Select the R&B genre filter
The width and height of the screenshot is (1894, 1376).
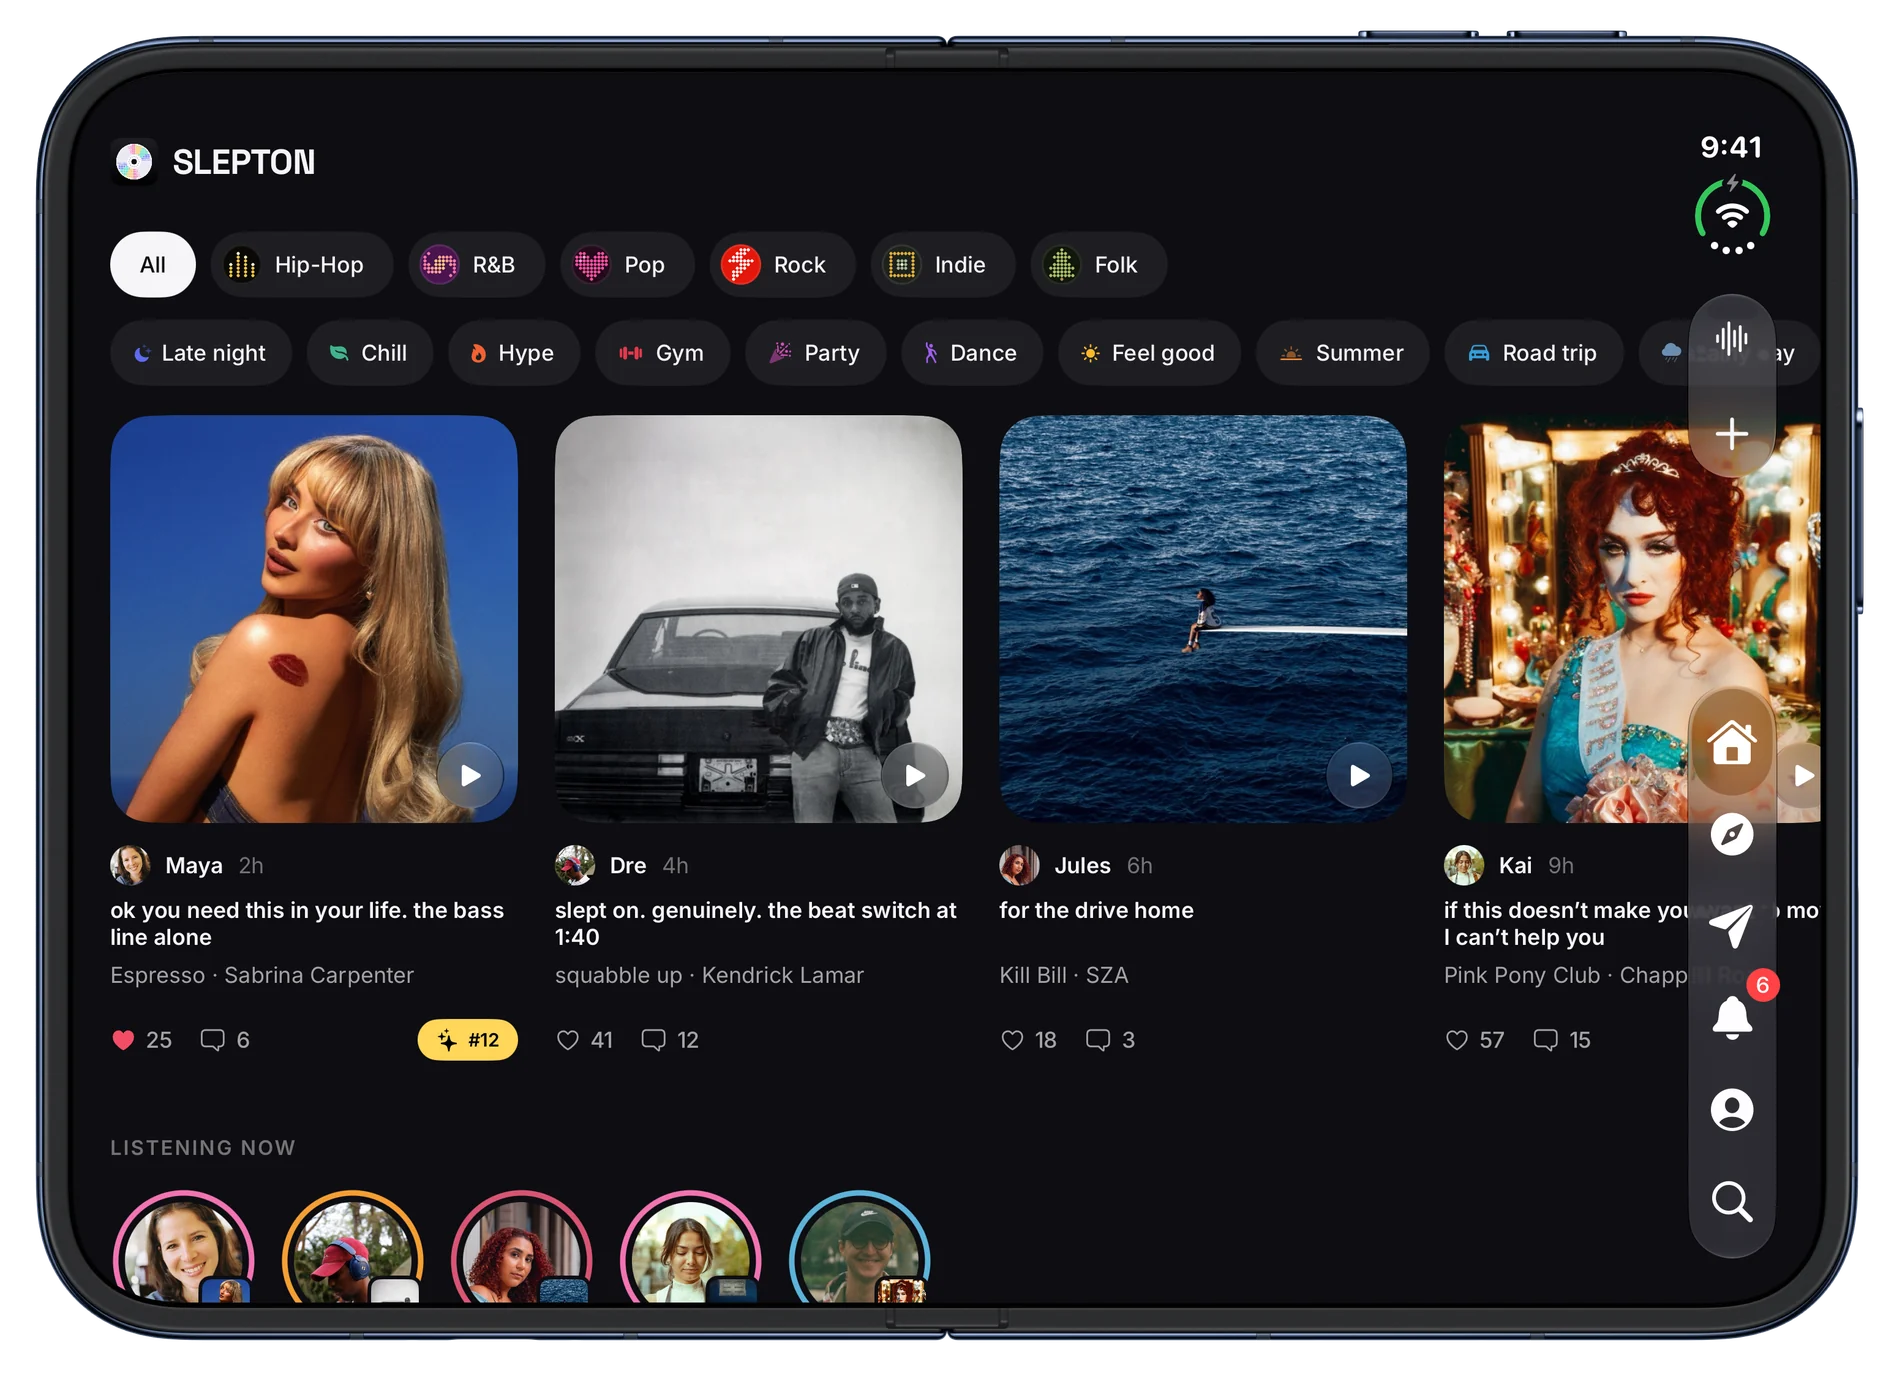click(x=476, y=265)
